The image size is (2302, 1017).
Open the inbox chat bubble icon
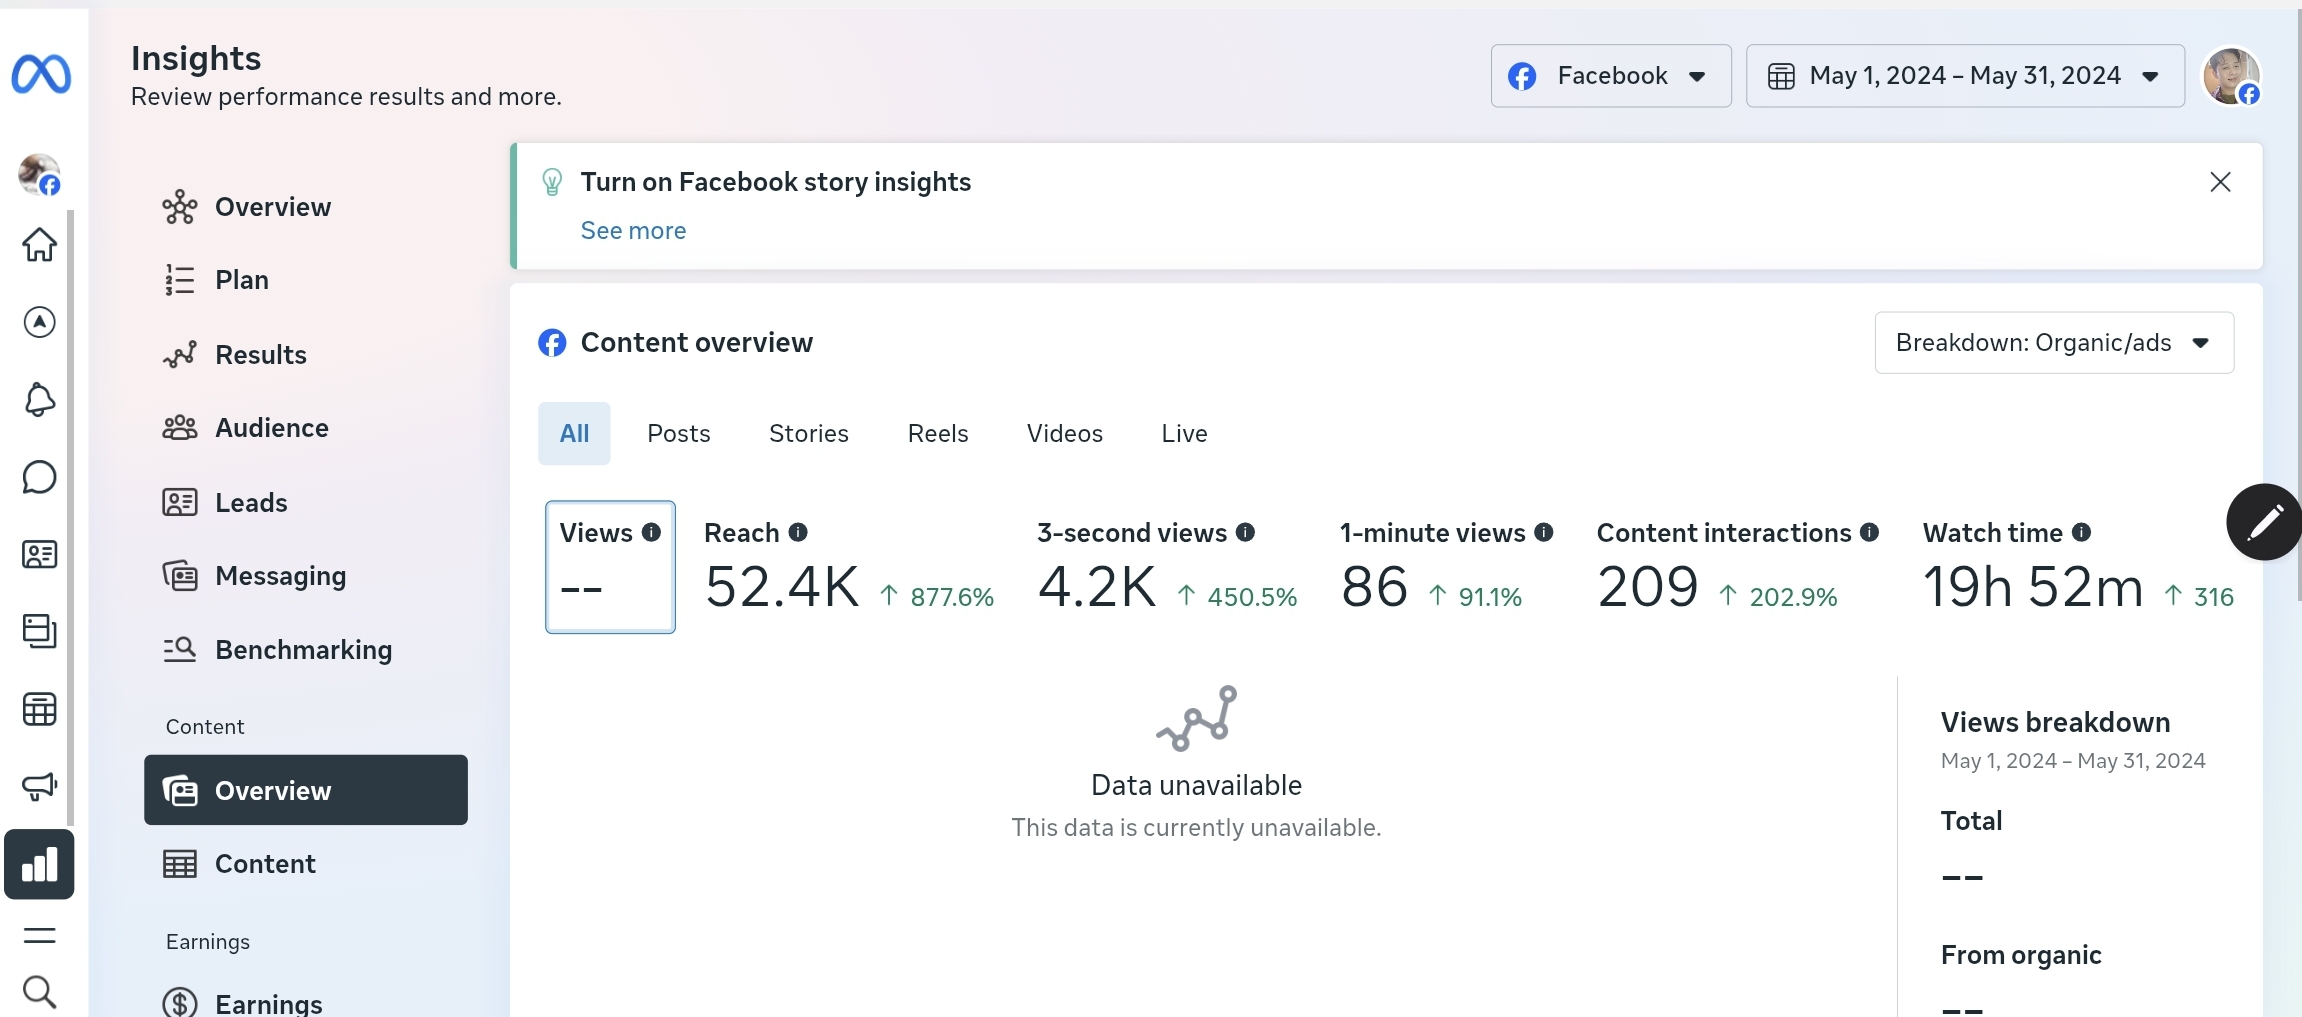coord(39,477)
